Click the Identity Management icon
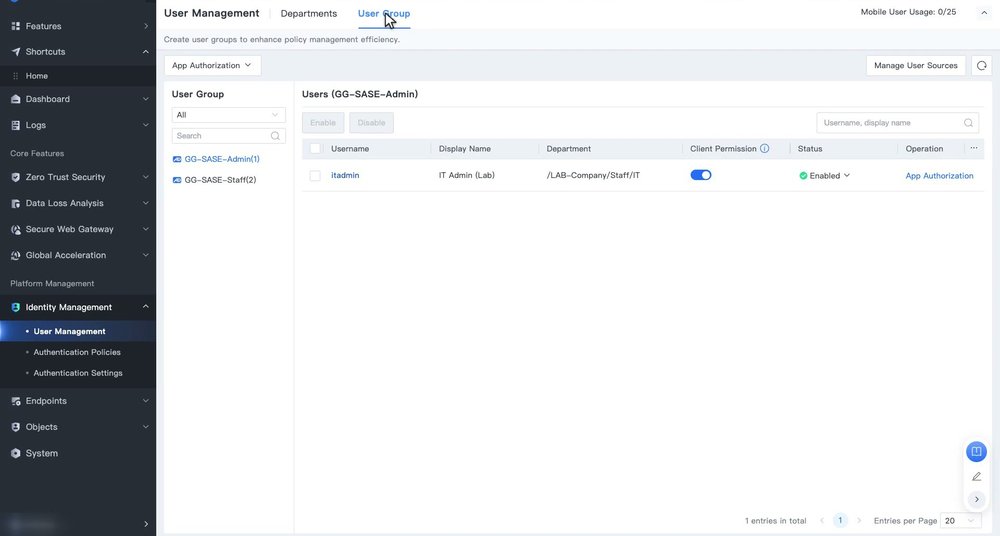 (x=16, y=308)
